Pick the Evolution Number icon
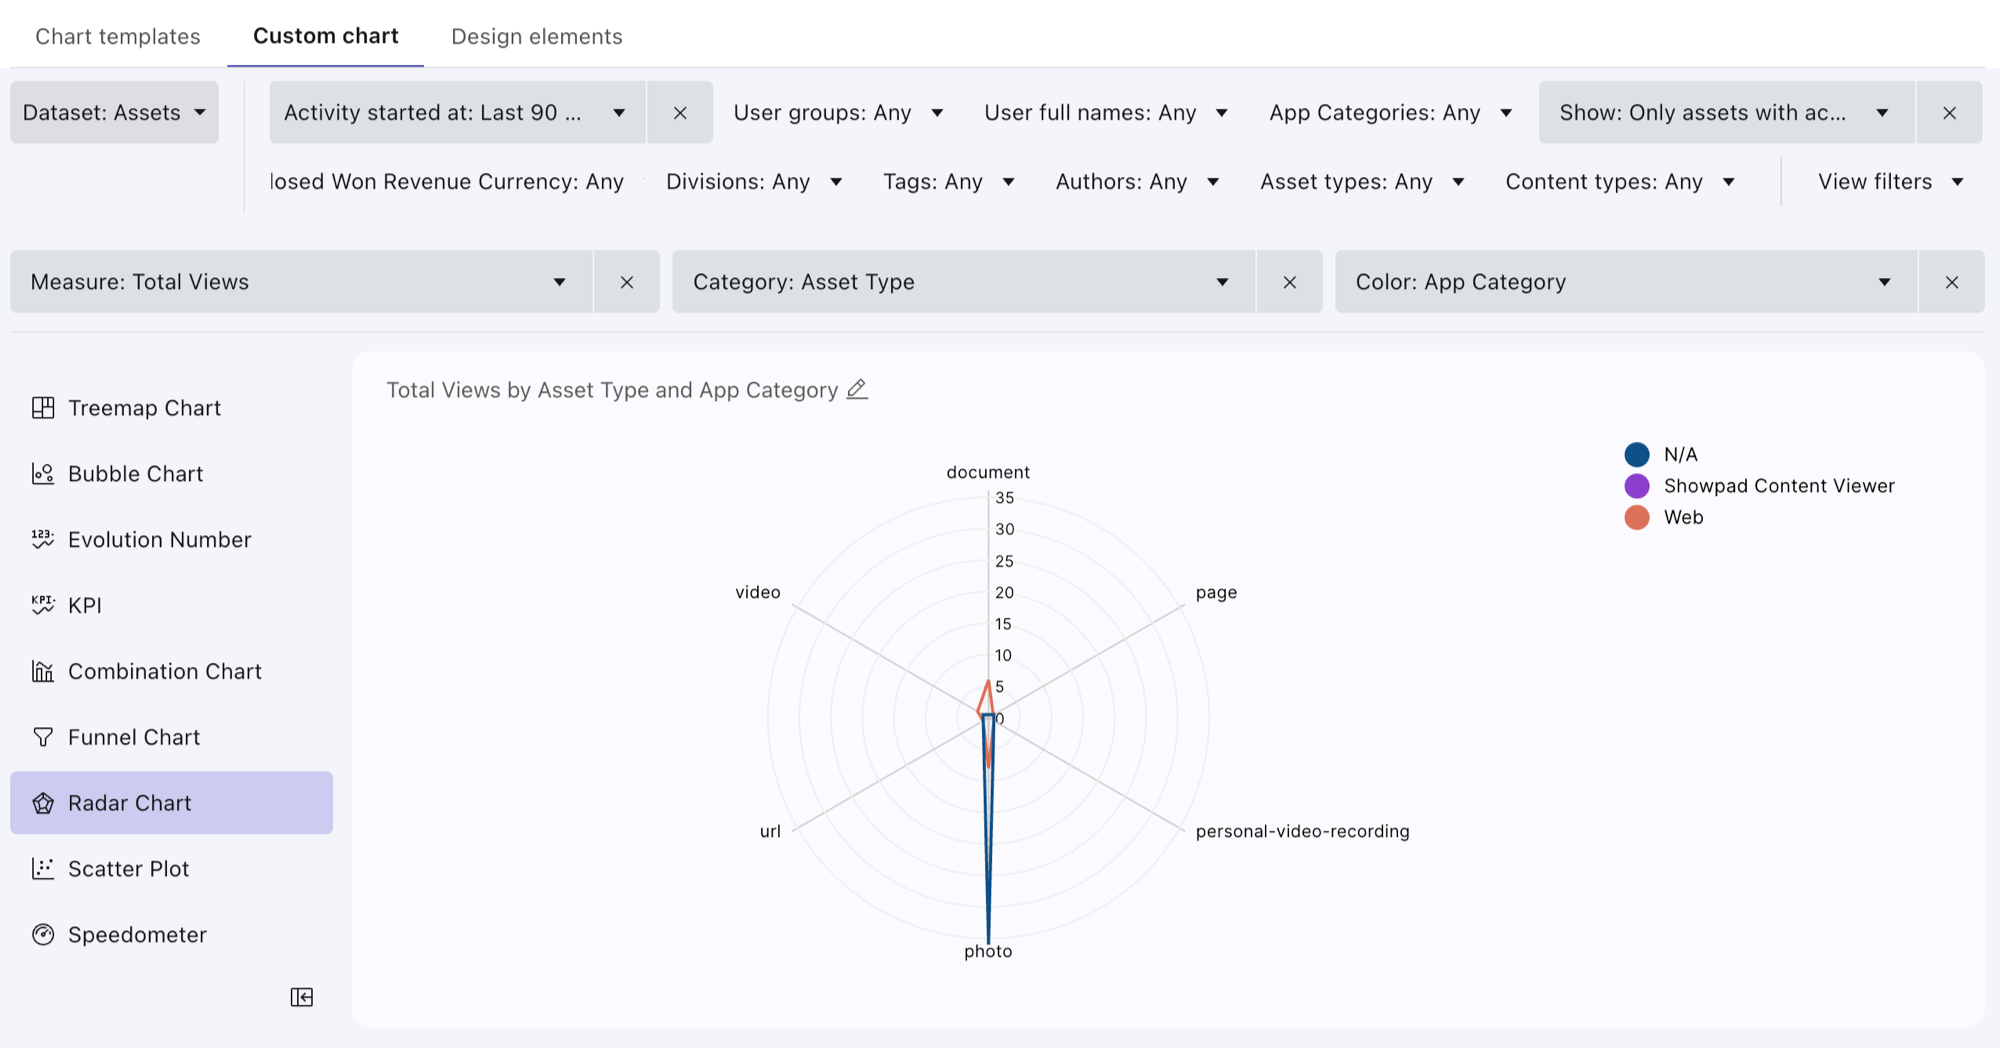This screenshot has width=2000, height=1048. tap(43, 540)
